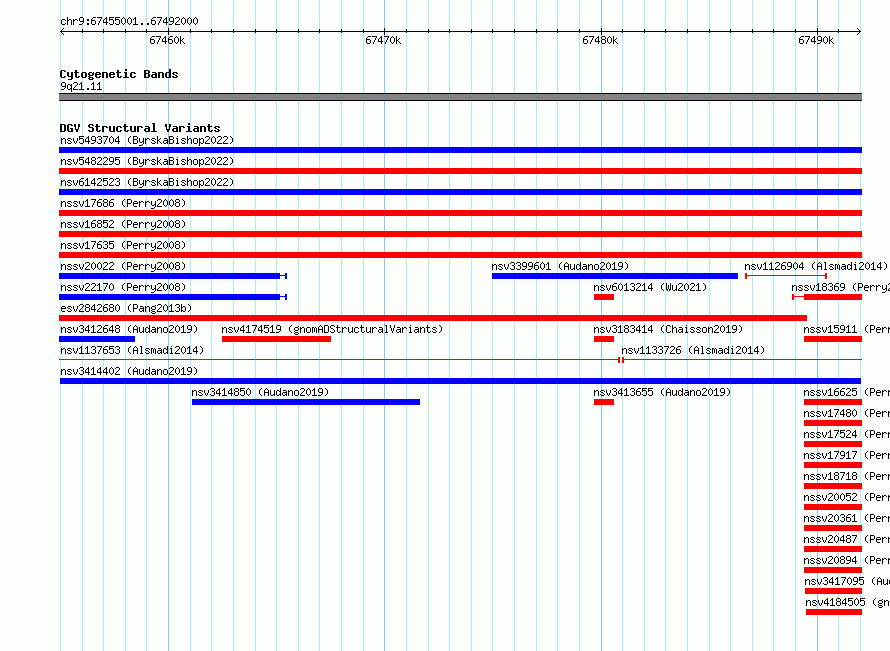The image size is (890, 651).
Task: Click the blue bar of nssv22170
Action: click(x=173, y=297)
